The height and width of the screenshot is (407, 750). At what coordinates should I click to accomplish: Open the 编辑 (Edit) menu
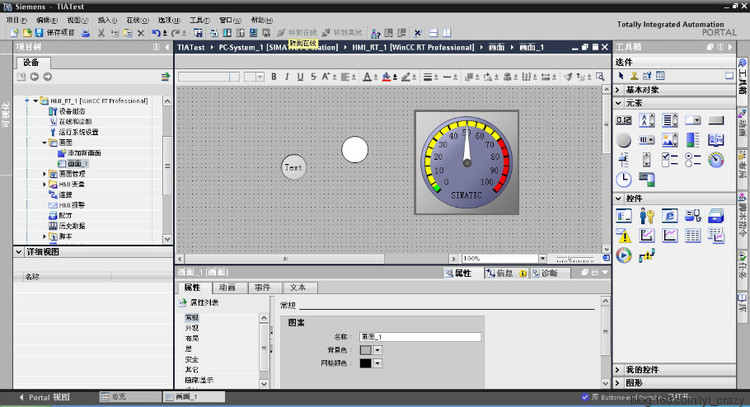pos(45,20)
